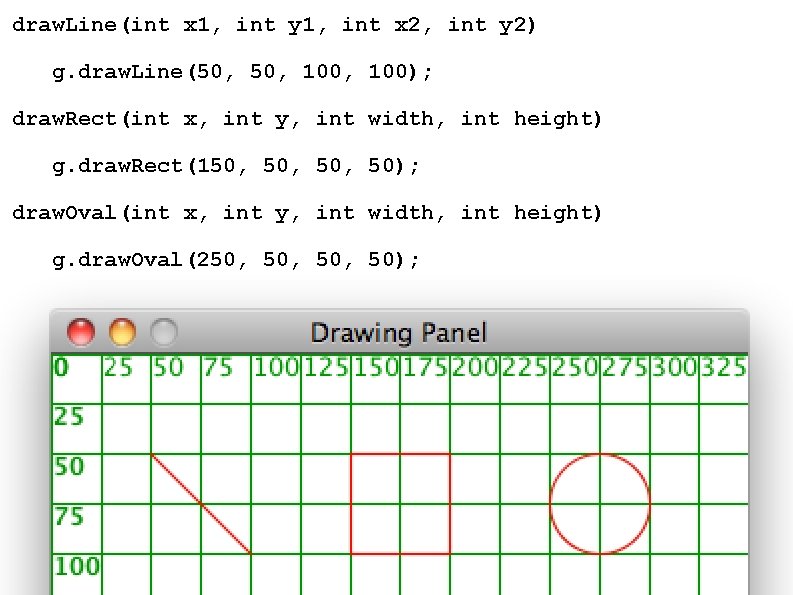Click the gray zoom button of Drawing Panel

(164, 332)
